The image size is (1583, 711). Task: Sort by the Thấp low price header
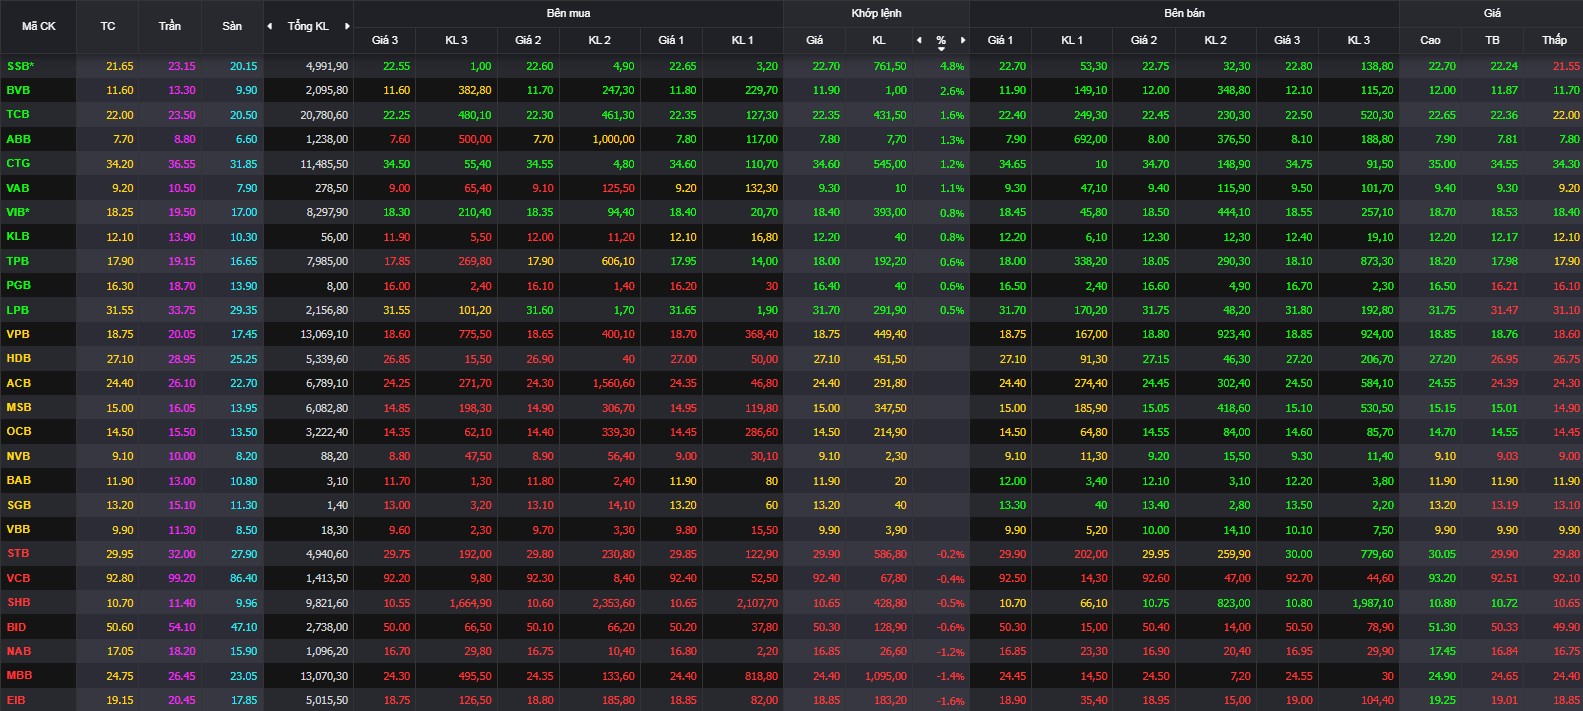pos(1554,40)
